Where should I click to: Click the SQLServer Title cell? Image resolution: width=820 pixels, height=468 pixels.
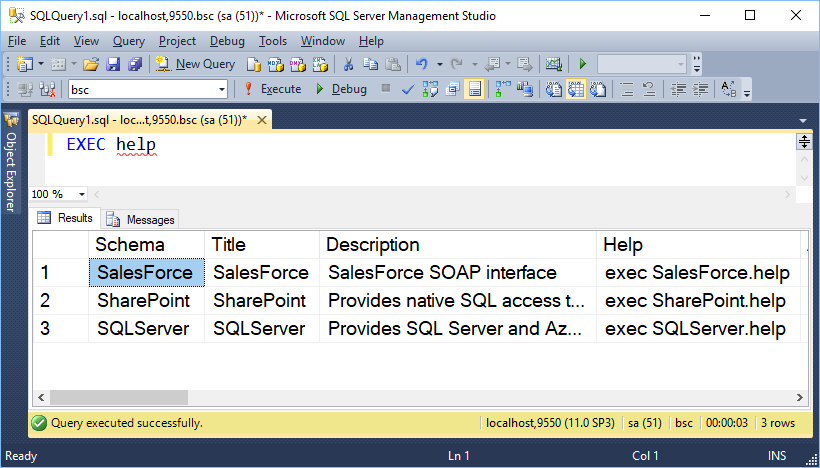click(262, 329)
